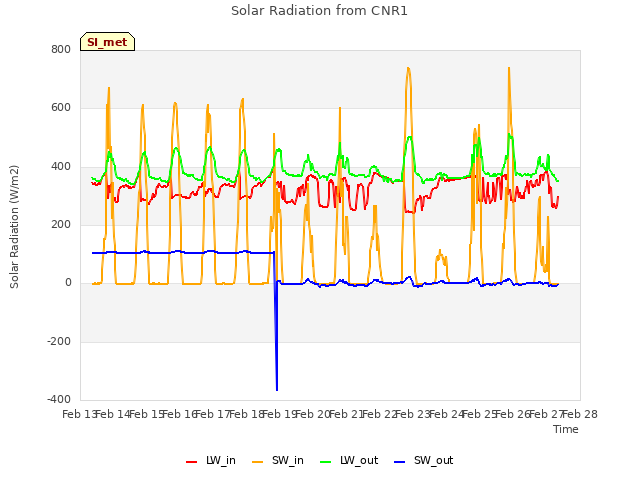Toggle the LW_in legend entry
Screen dimensions: 640x480
(211, 460)
